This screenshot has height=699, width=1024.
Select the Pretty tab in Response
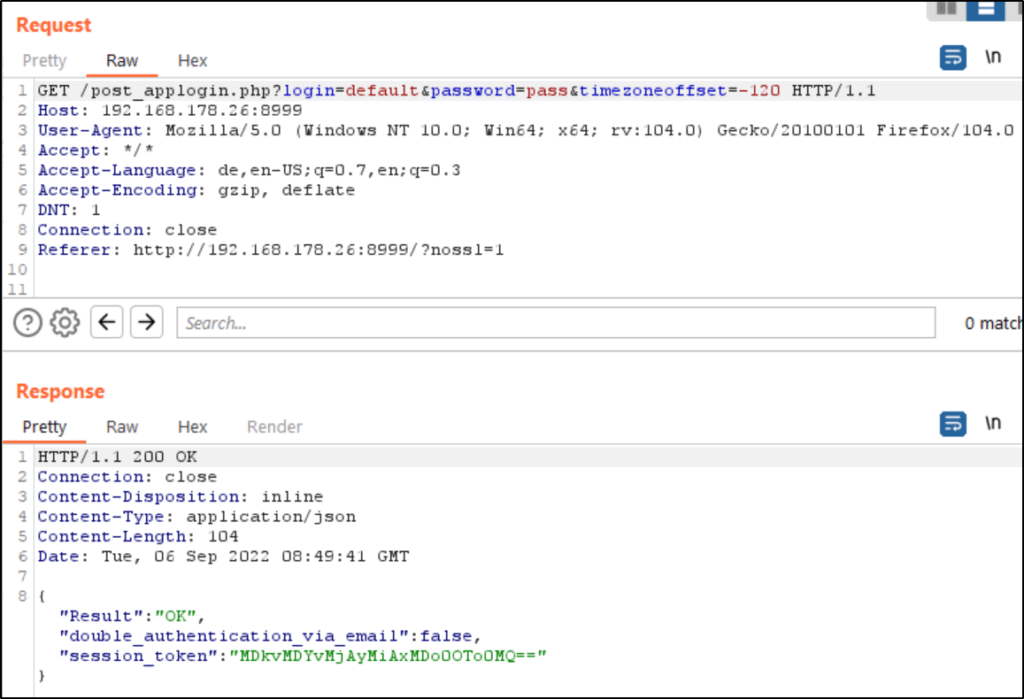[x=44, y=427]
